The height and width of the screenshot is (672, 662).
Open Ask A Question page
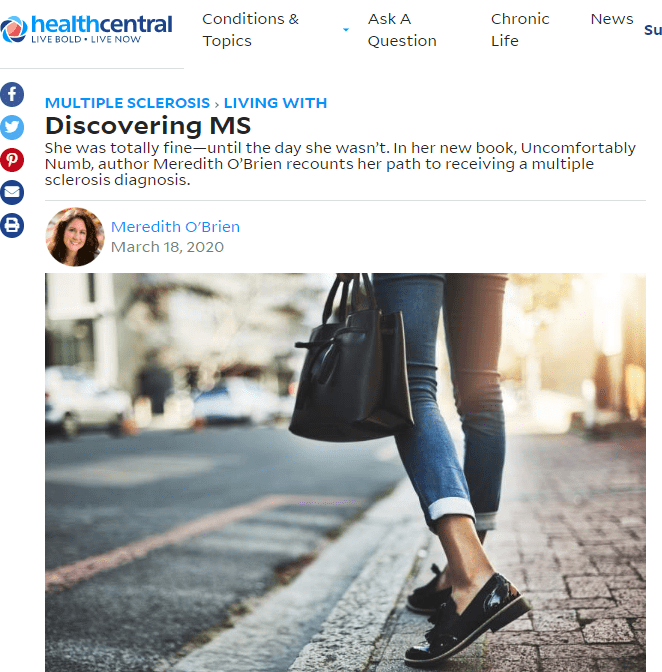pyautogui.click(x=402, y=30)
